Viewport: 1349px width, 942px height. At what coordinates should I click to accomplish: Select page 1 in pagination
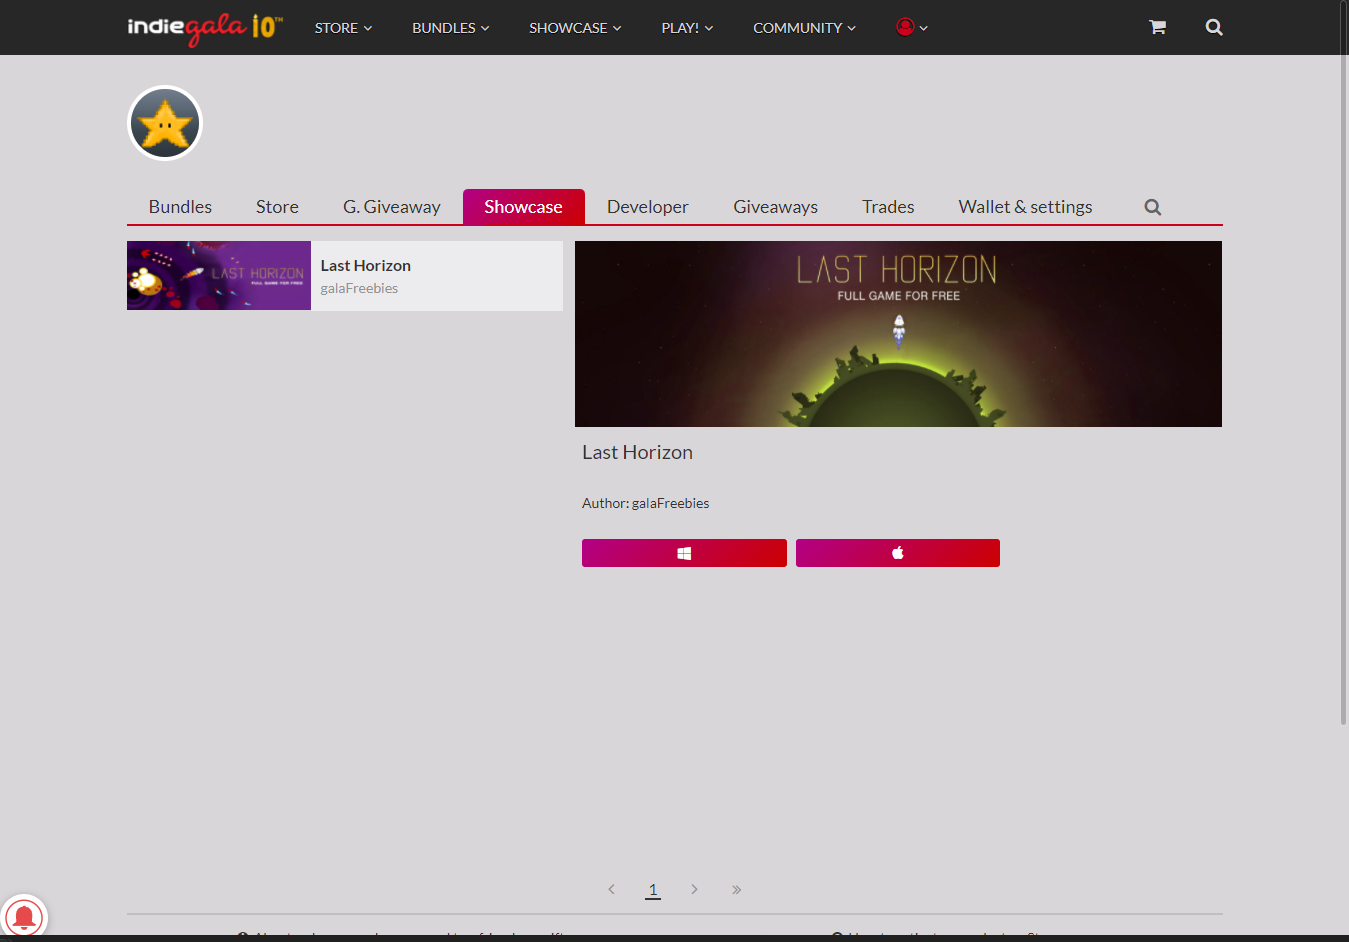click(x=653, y=889)
